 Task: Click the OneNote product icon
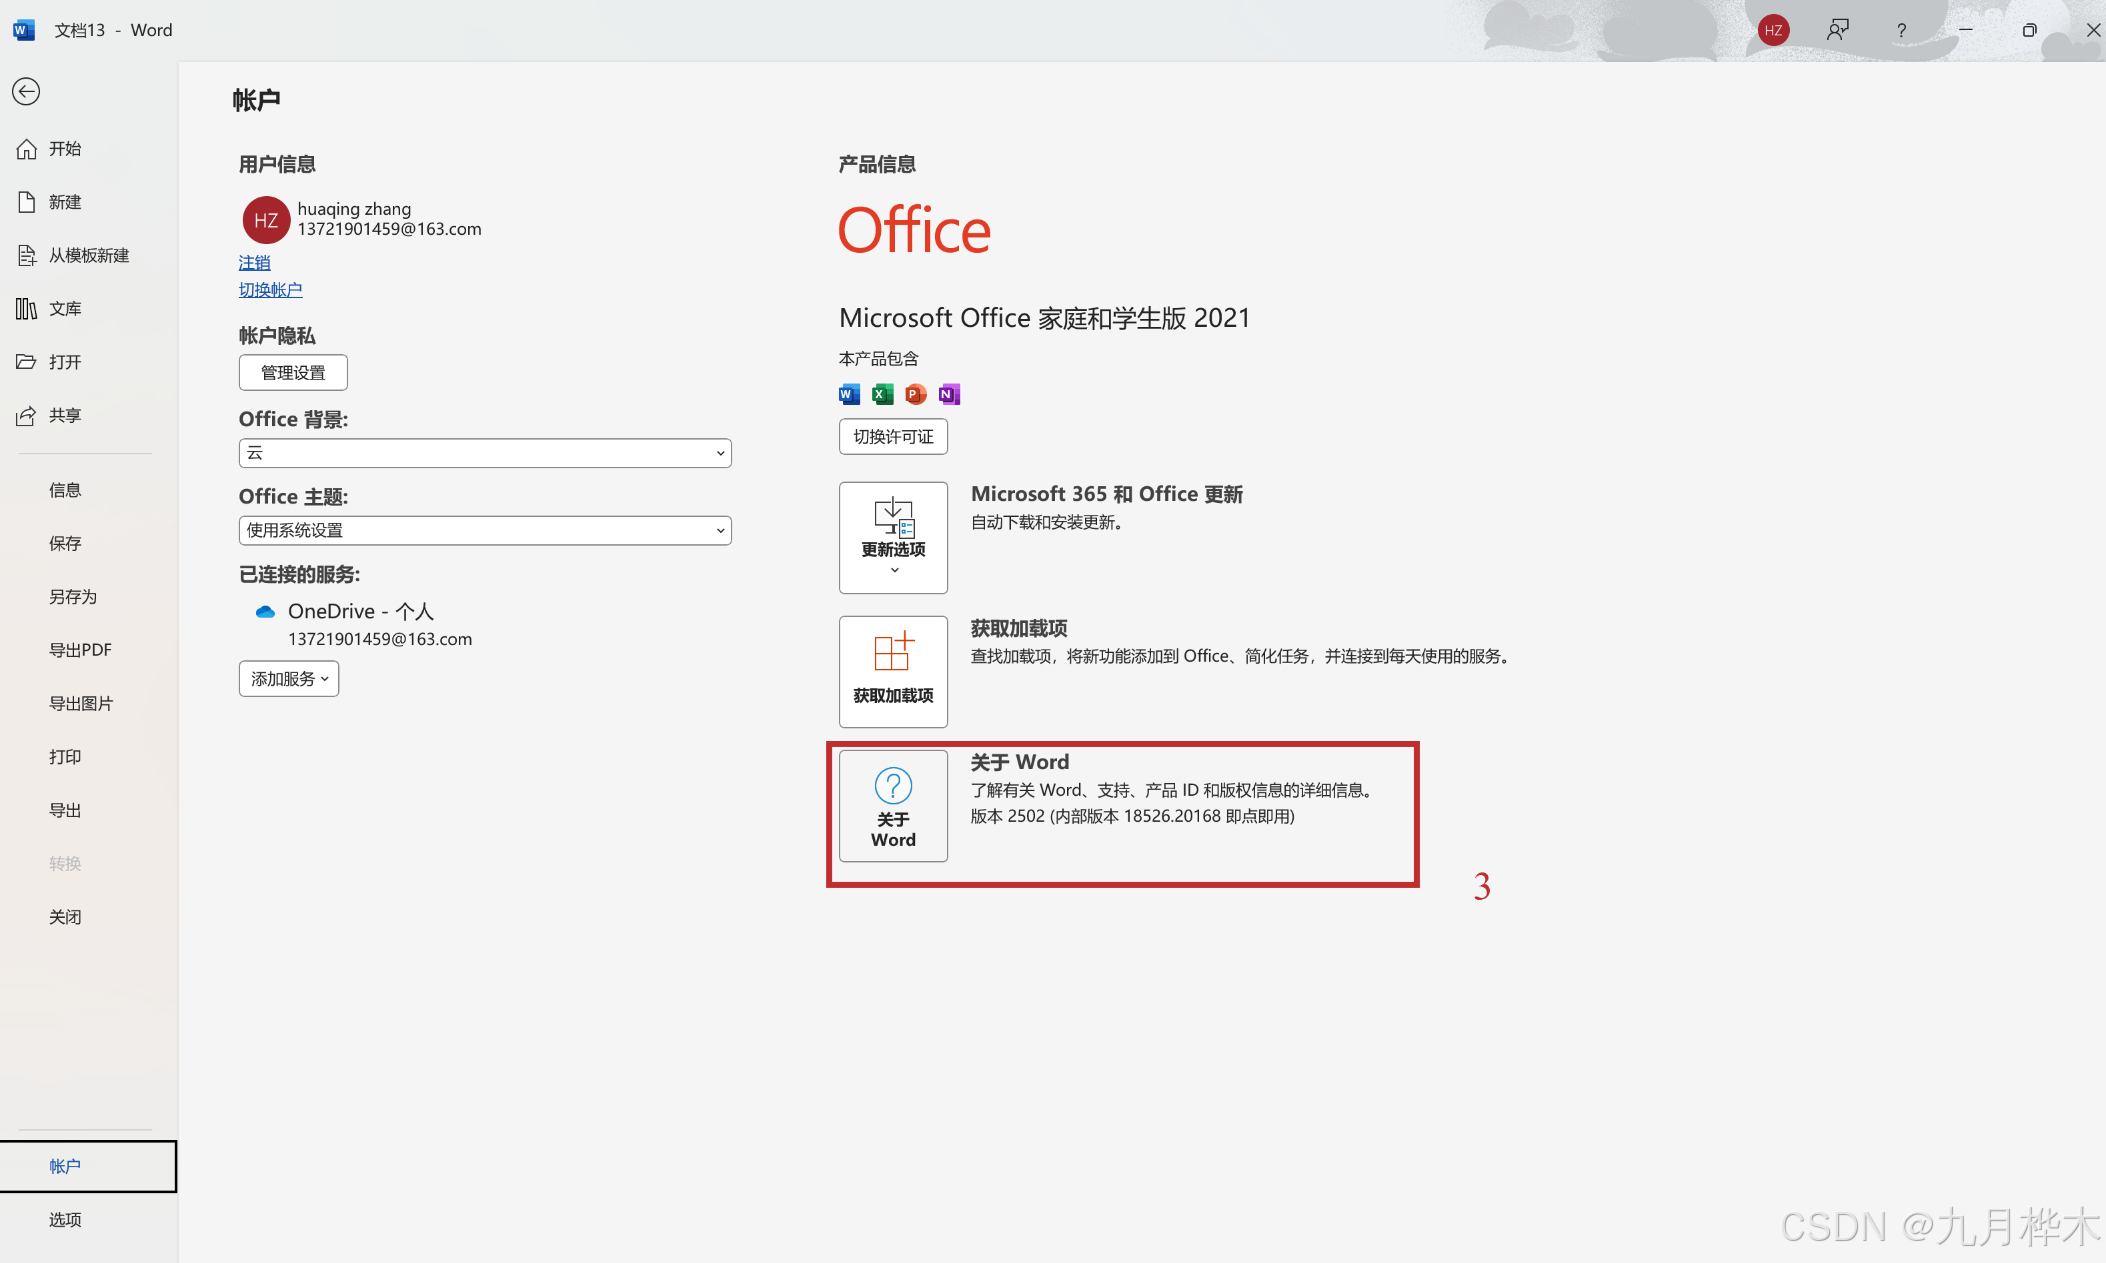coord(949,394)
